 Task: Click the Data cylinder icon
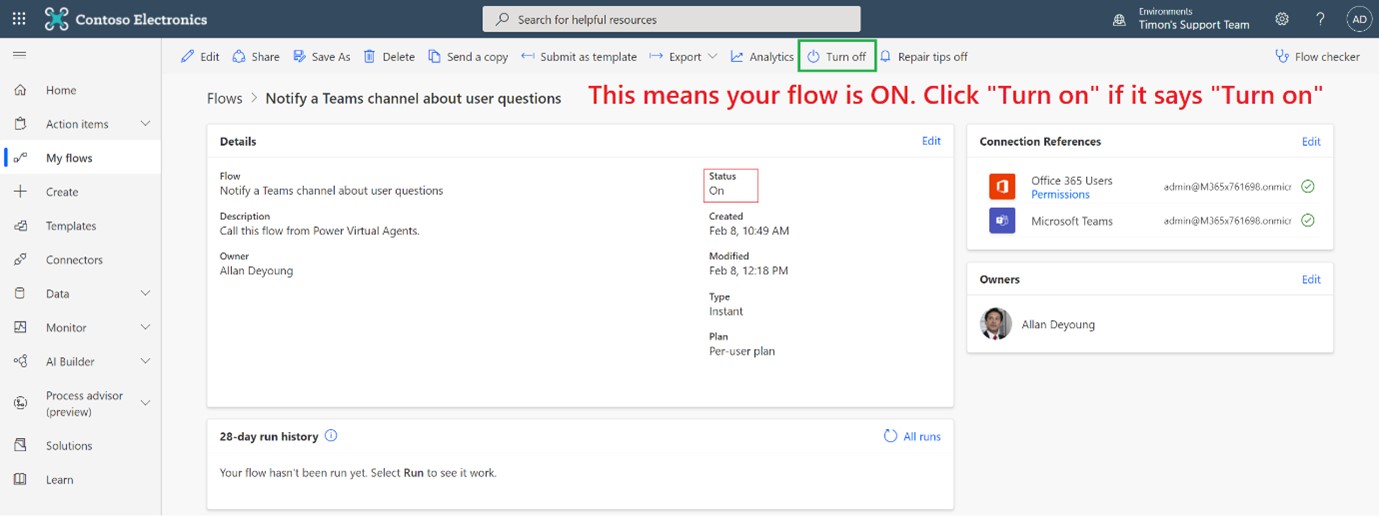20,294
